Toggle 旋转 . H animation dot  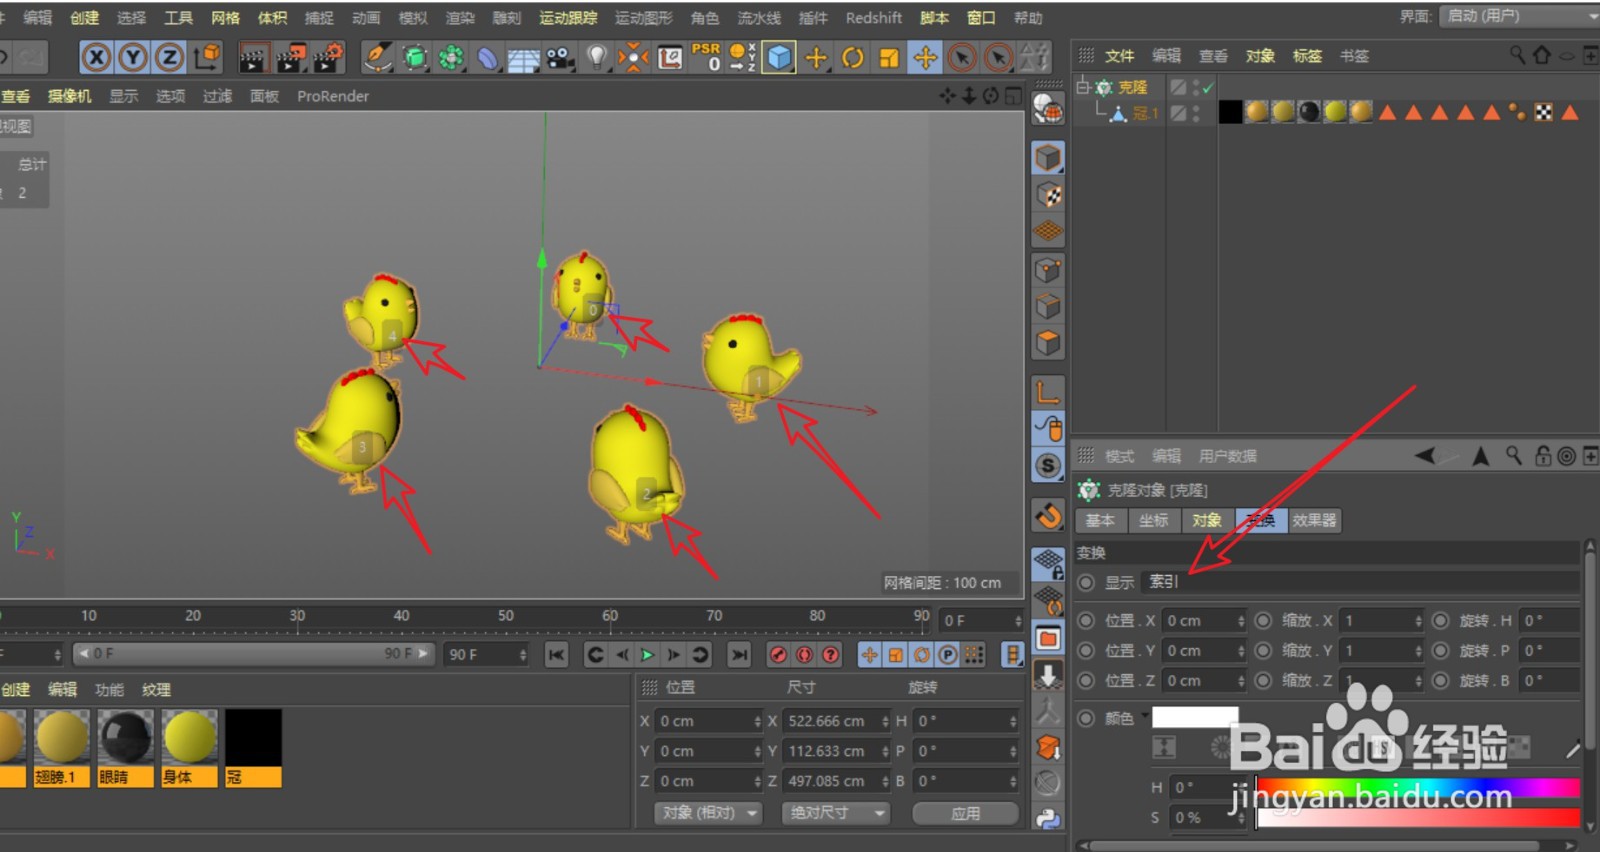click(x=1440, y=621)
